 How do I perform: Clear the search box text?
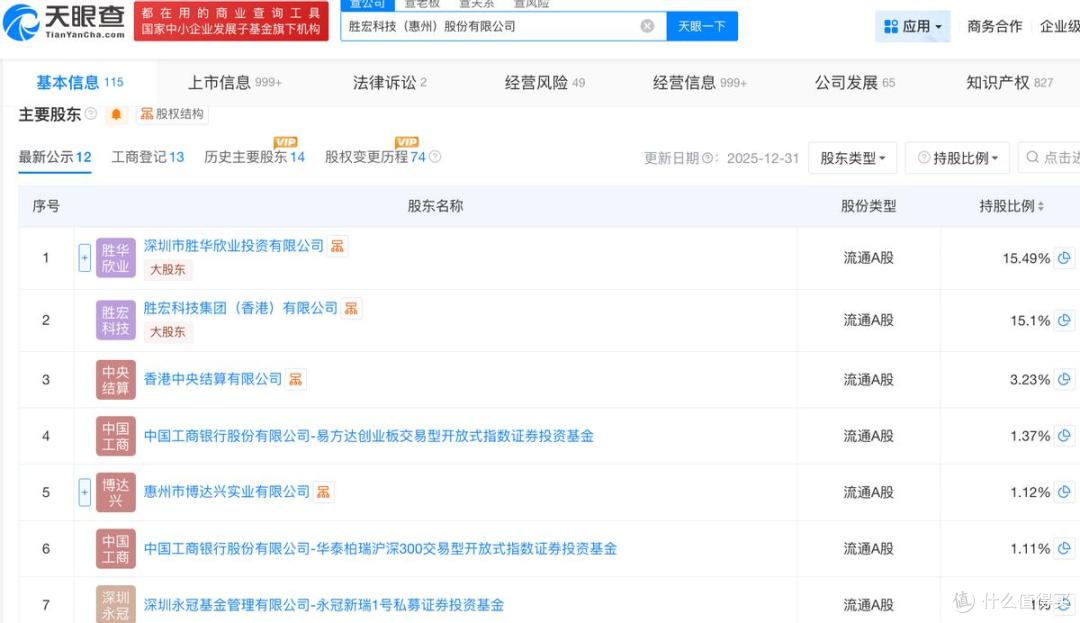647,26
